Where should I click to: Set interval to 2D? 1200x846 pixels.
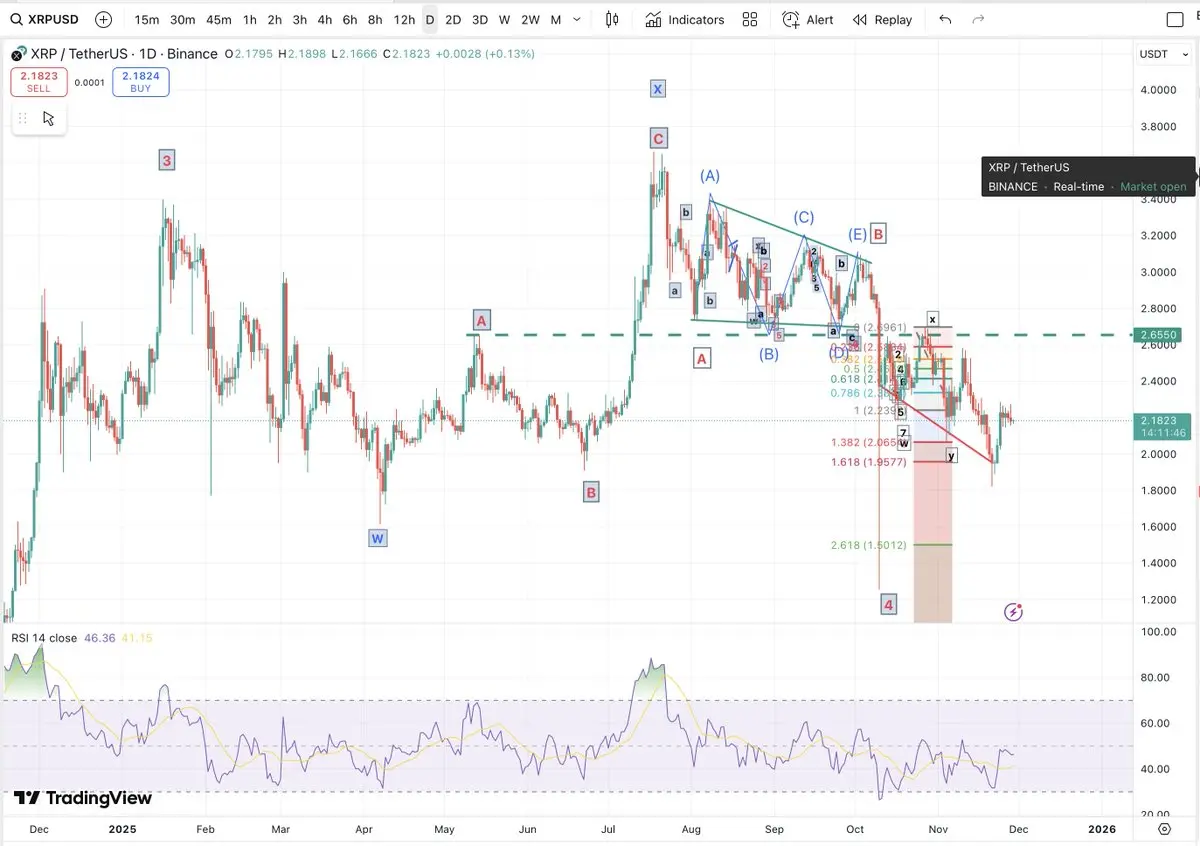453,19
